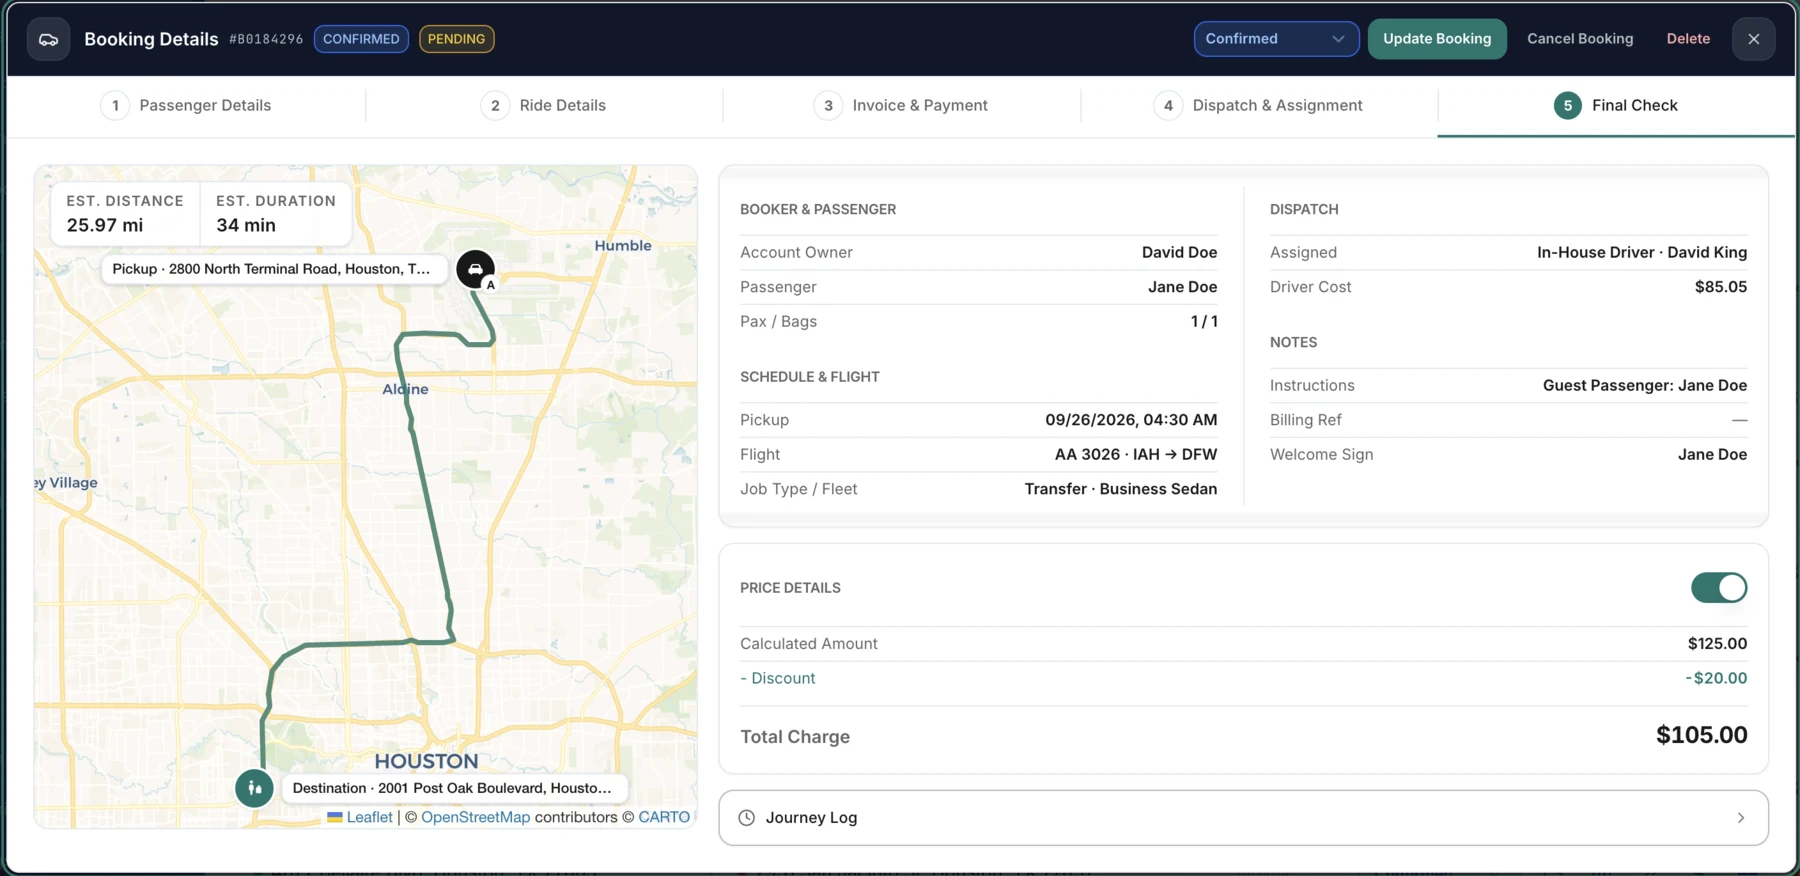Click Cancel Booking
The width and height of the screenshot is (1800, 876).
click(x=1580, y=39)
